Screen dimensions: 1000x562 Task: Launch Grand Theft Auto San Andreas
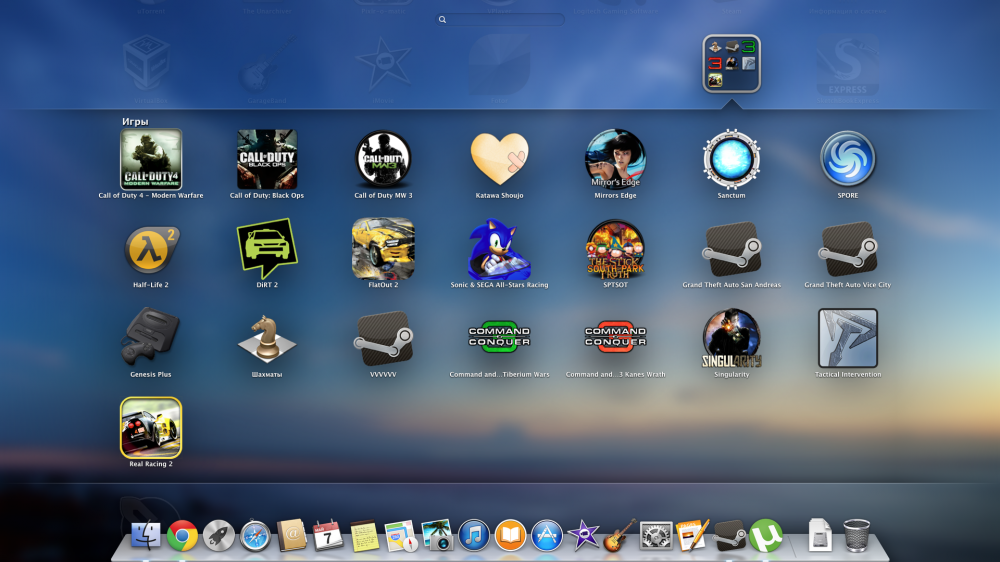coord(732,249)
